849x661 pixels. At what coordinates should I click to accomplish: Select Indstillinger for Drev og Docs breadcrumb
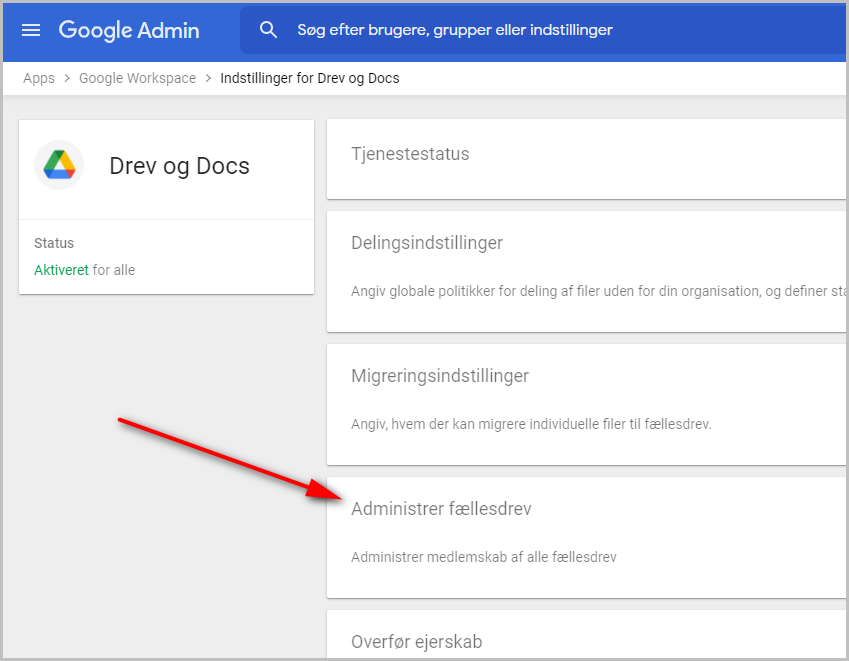[x=310, y=78]
